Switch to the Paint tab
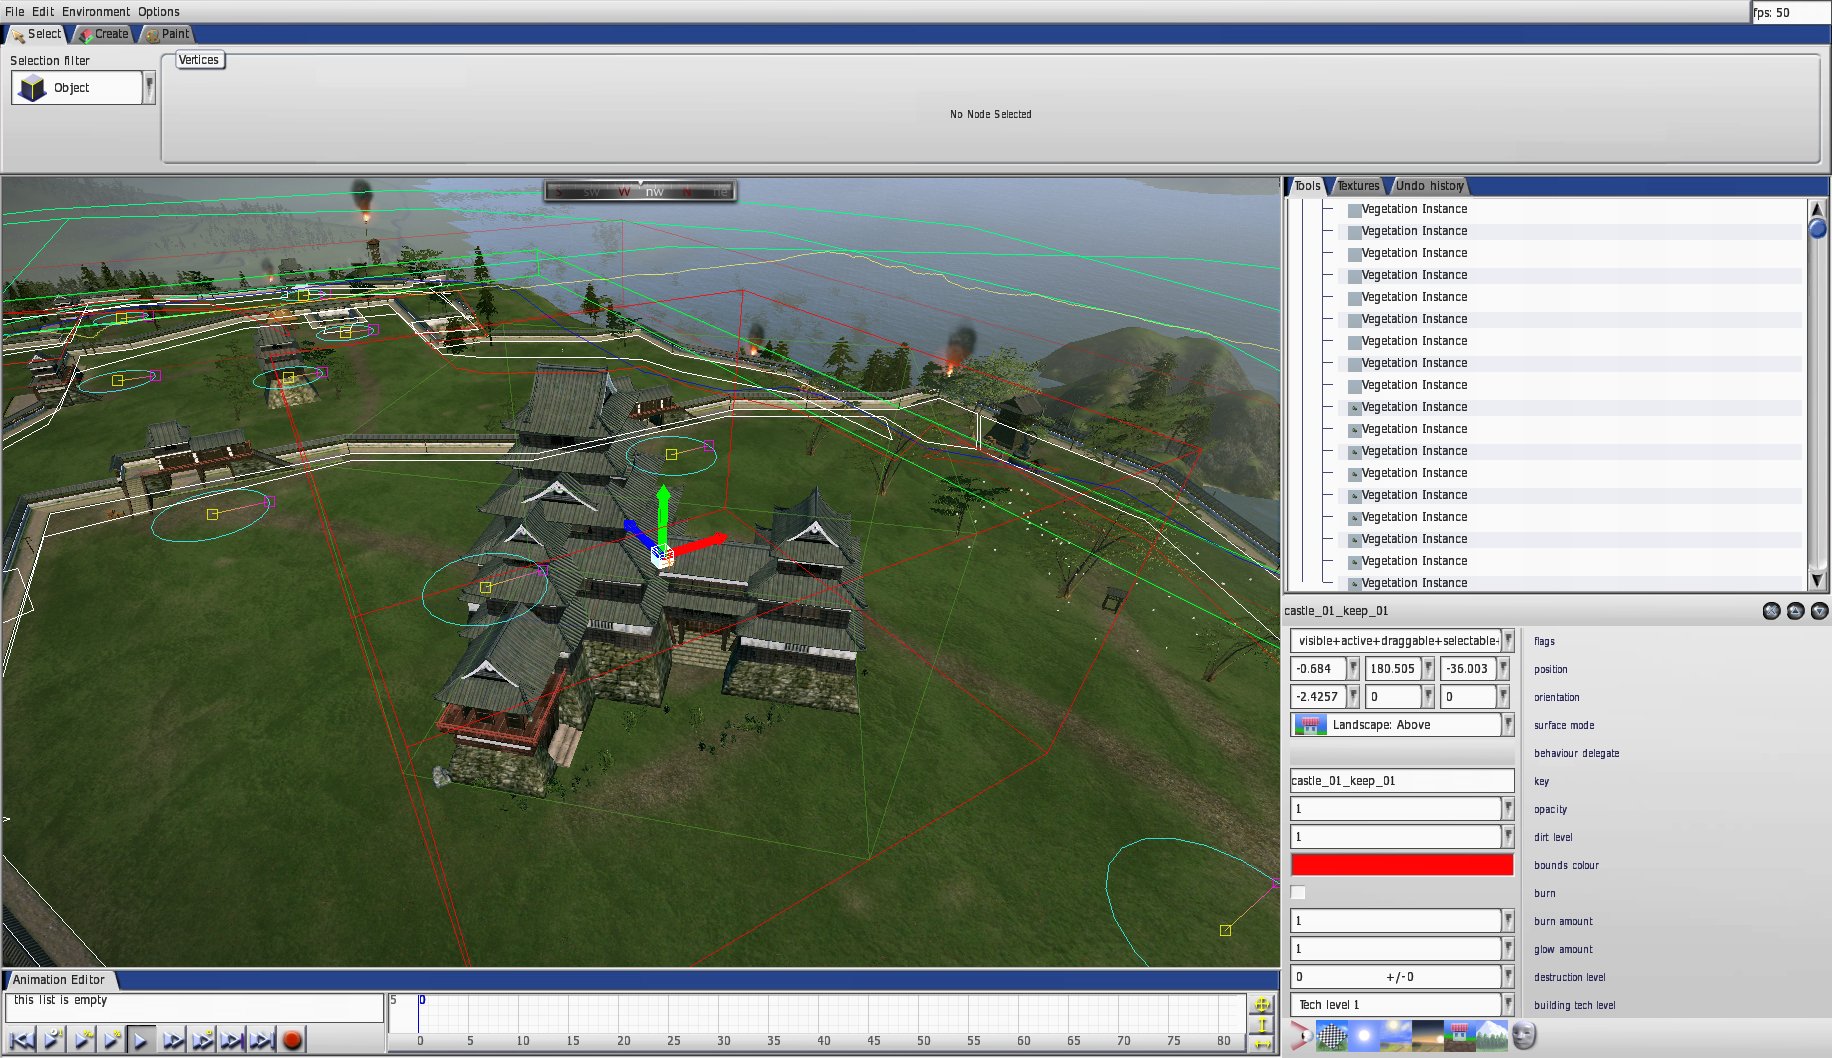 pyautogui.click(x=168, y=34)
